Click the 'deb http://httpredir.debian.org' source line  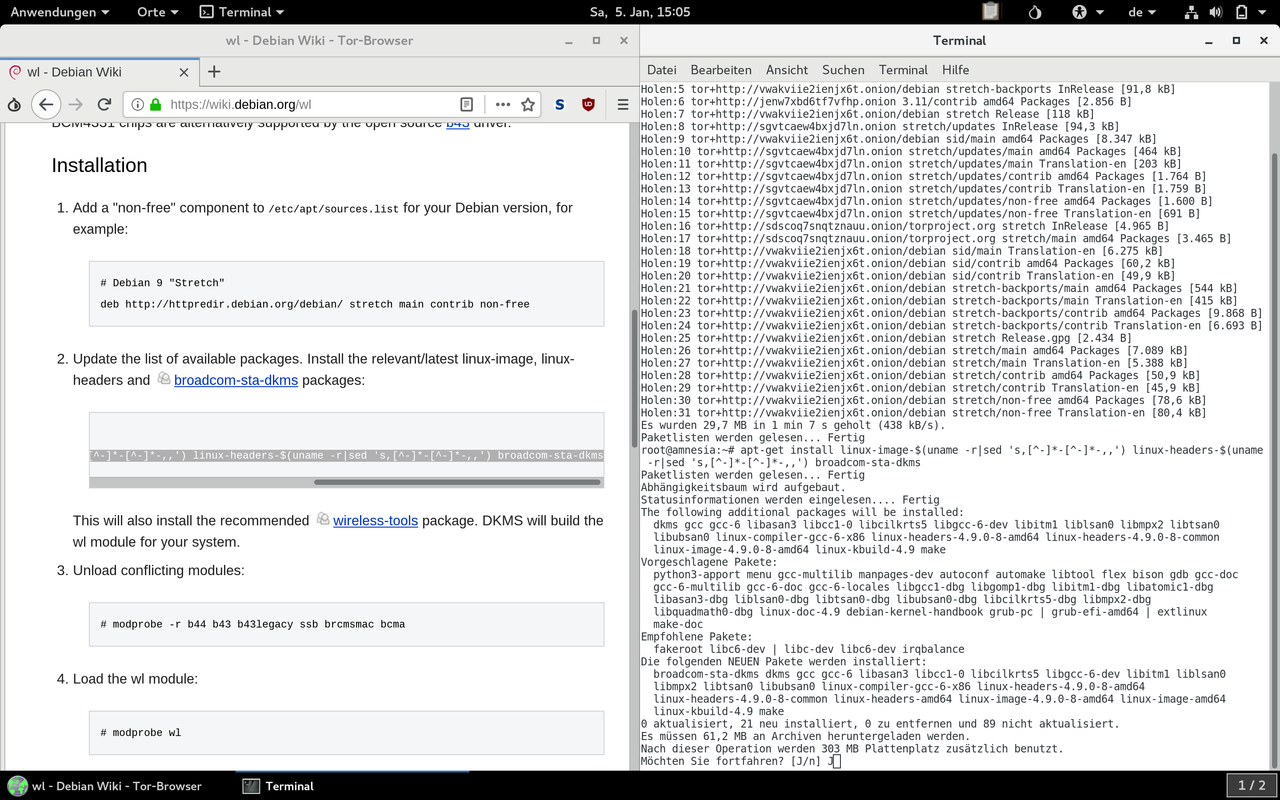[315, 304]
